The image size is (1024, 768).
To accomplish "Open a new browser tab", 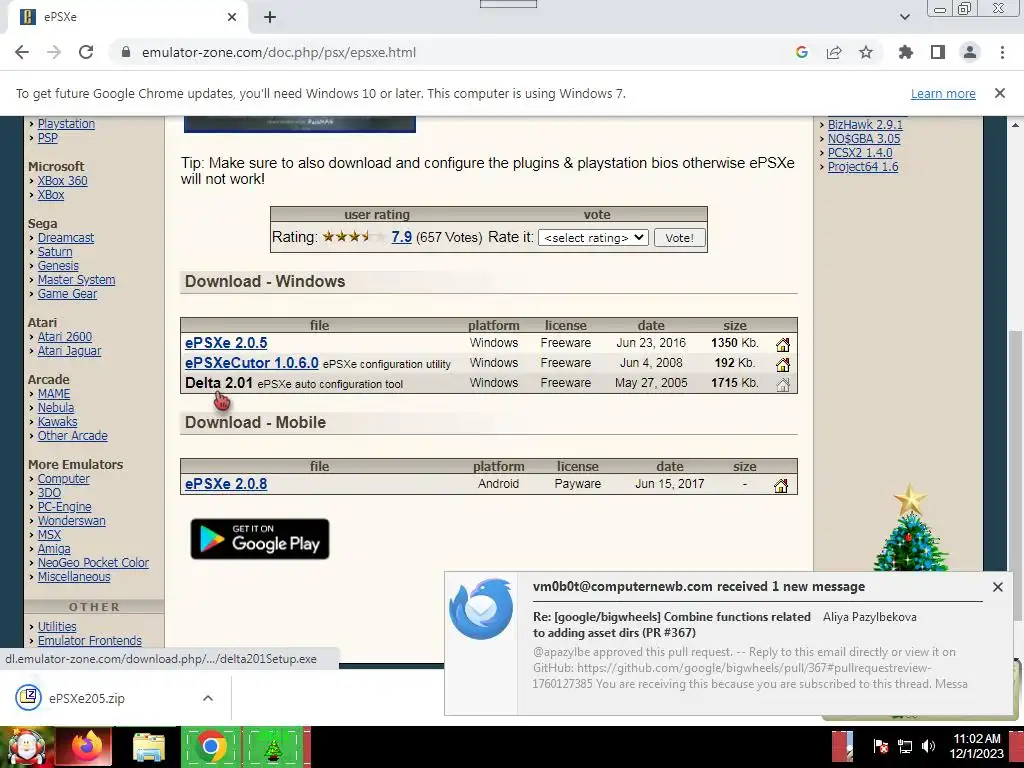I will coord(270,17).
